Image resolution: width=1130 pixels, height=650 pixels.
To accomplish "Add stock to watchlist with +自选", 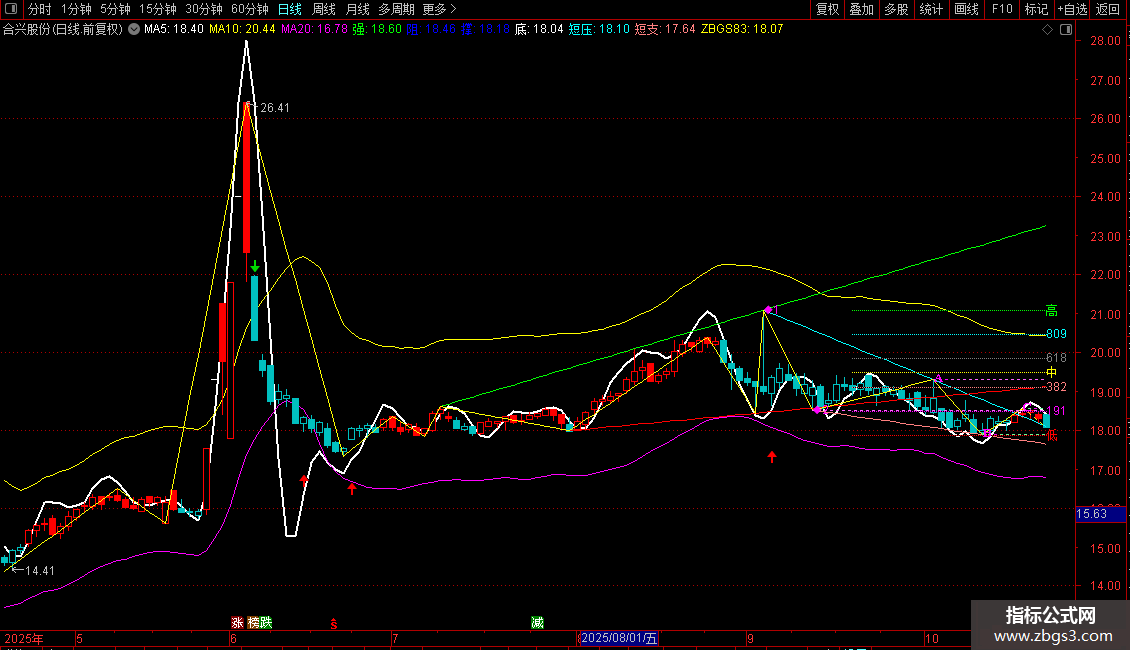I will [x=1071, y=9].
